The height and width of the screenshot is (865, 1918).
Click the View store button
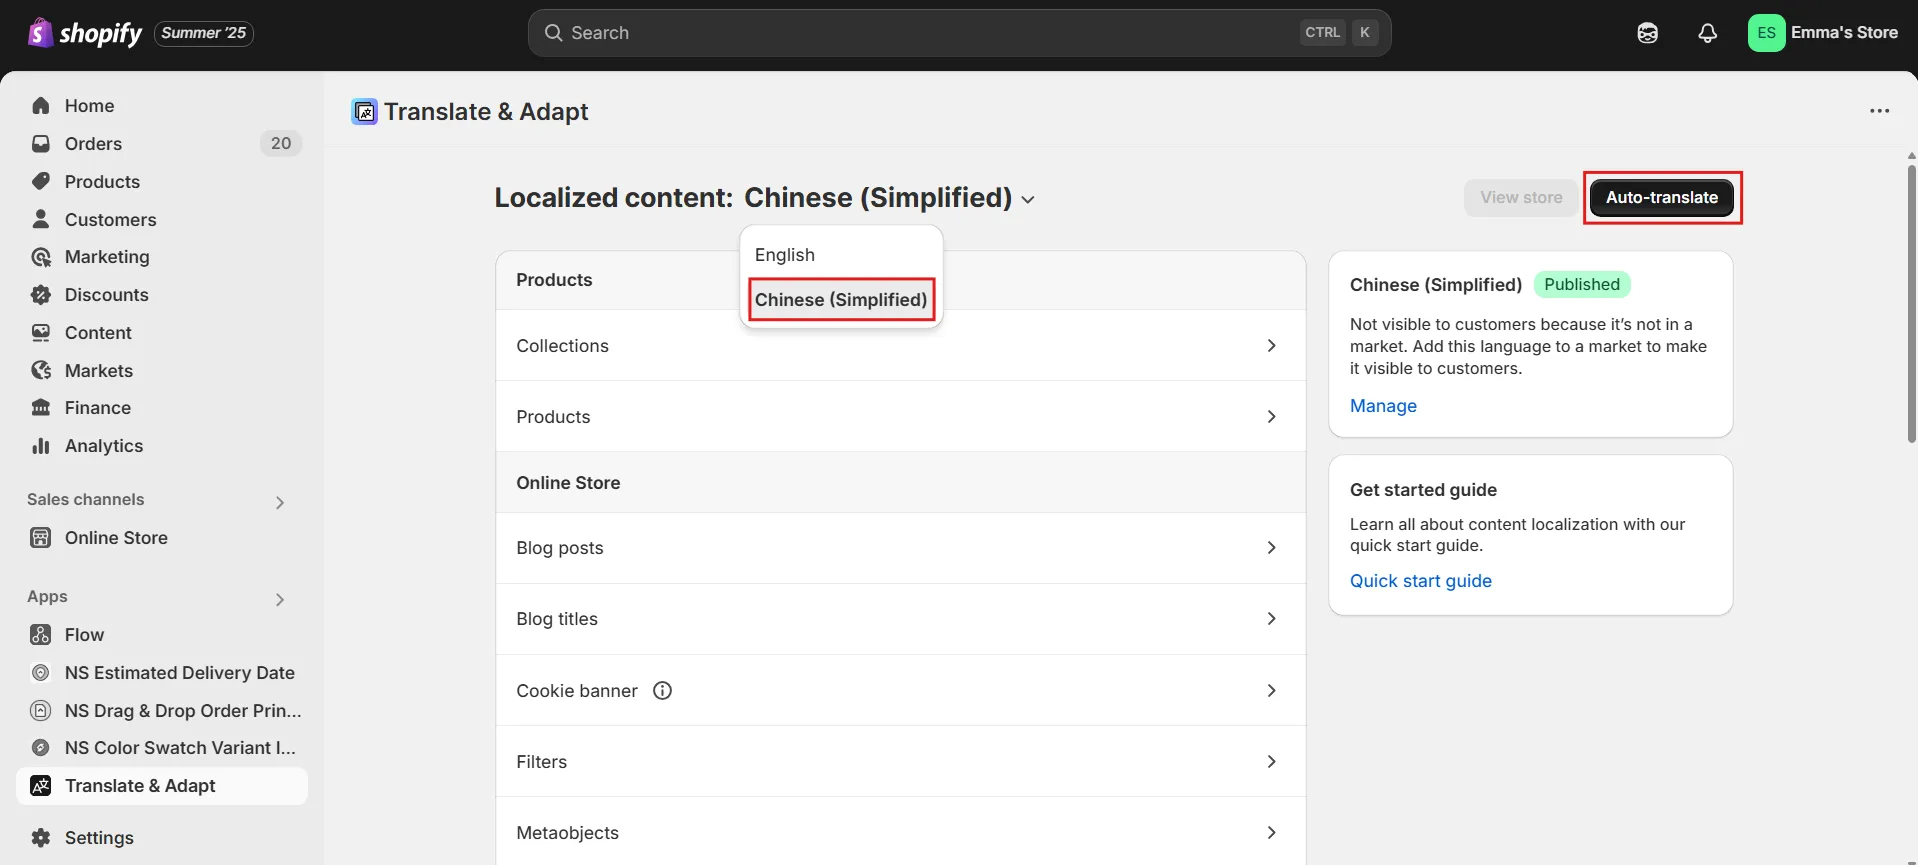pos(1521,198)
